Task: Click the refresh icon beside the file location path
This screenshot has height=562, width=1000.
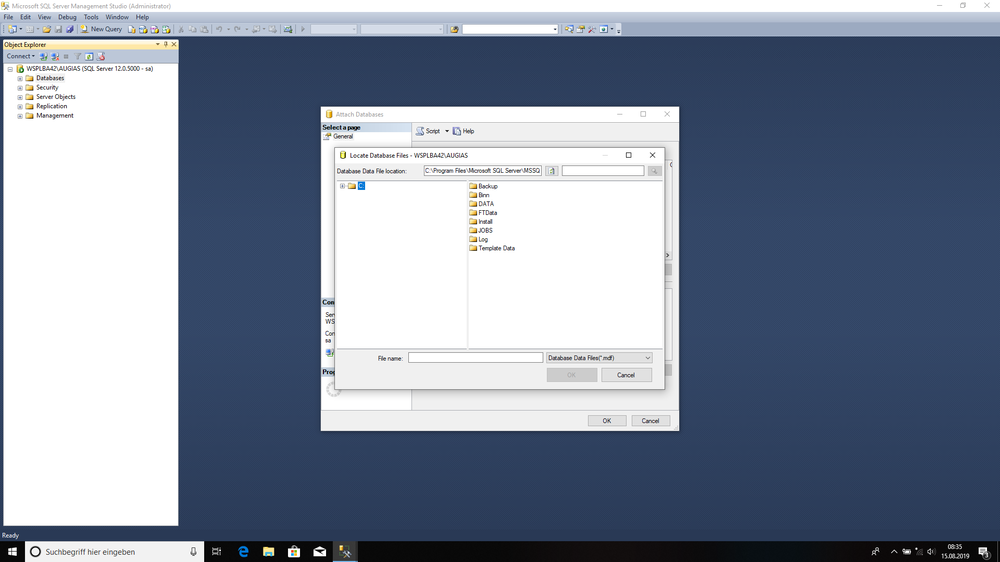Action: click(x=551, y=171)
